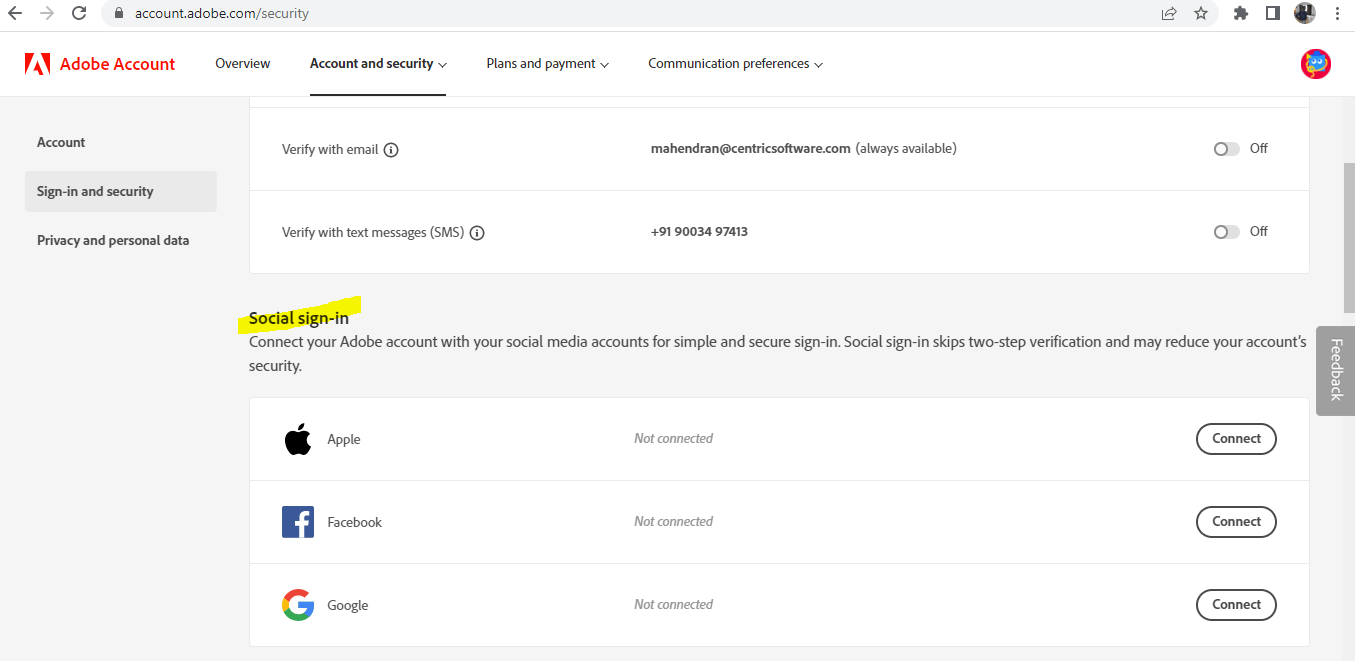Click the Google logo icon

coord(297,604)
